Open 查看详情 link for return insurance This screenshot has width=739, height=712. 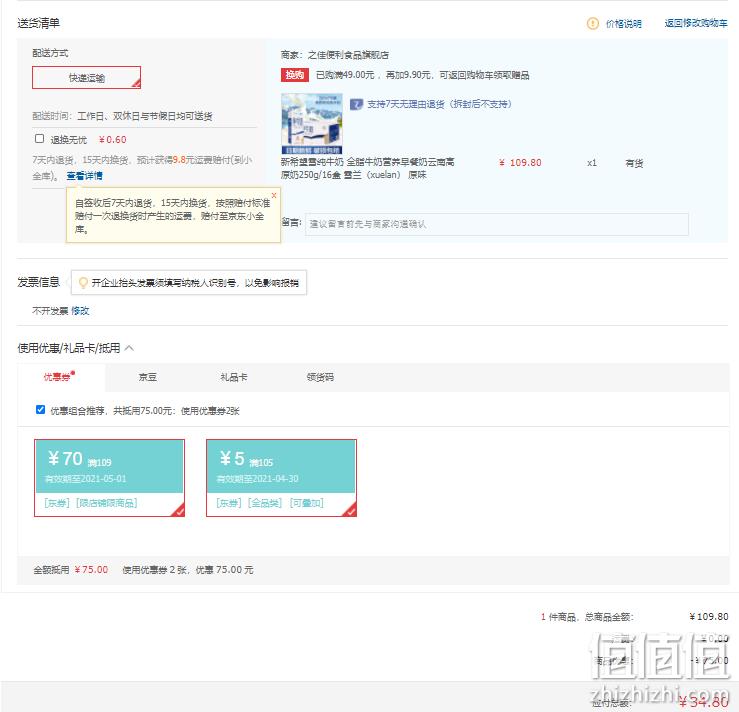[x=84, y=176]
